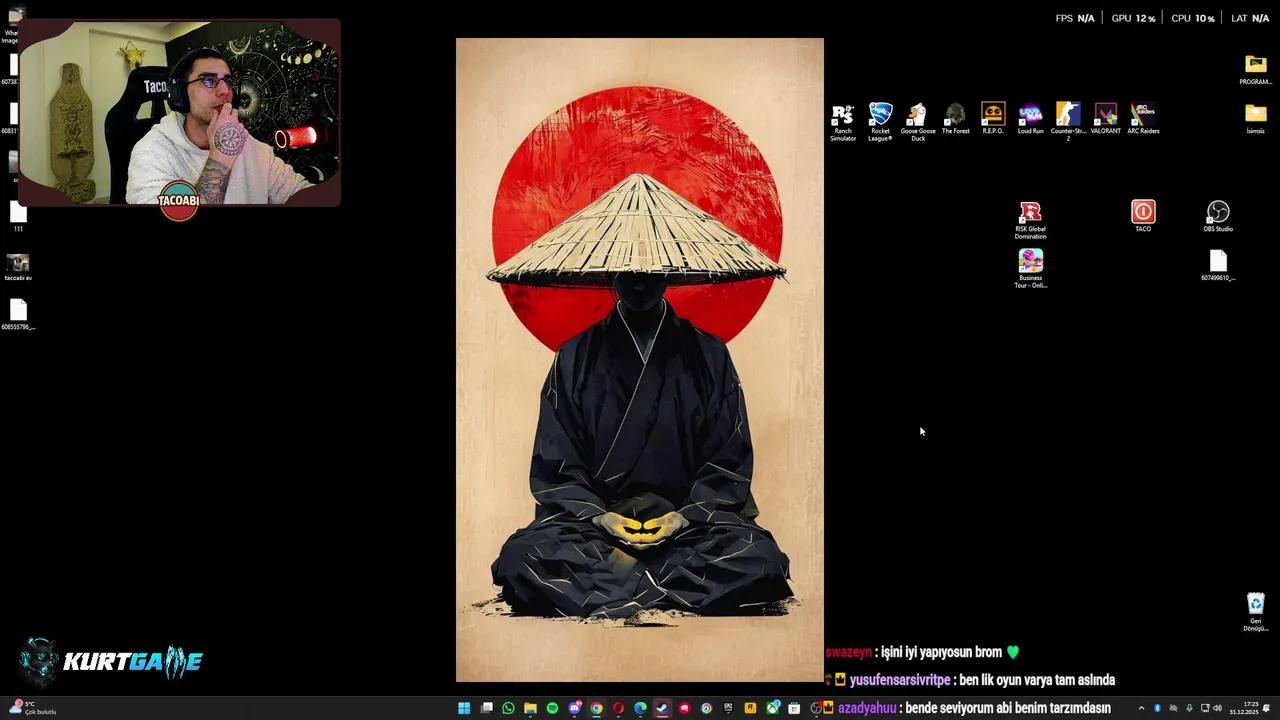Open the Recycle Bin (Geri Dönüşüm)
This screenshot has width=1280, height=720.
(1255, 612)
